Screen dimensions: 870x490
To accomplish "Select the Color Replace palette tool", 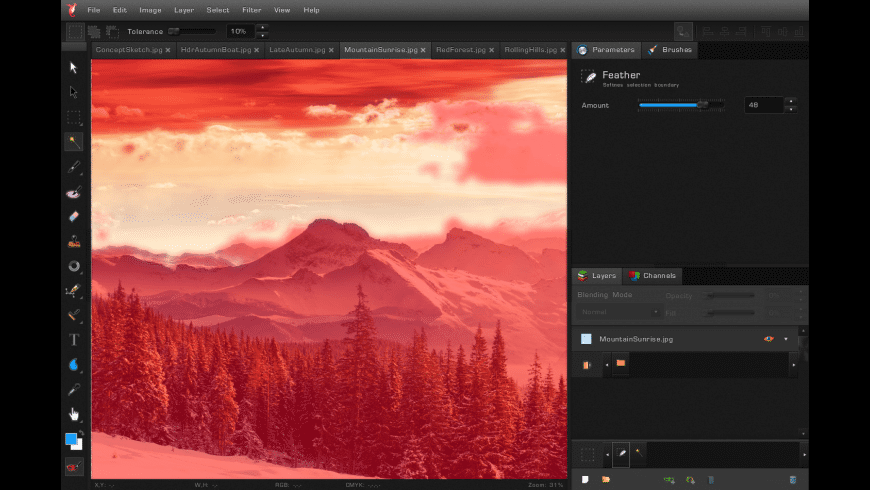I will click(73, 192).
